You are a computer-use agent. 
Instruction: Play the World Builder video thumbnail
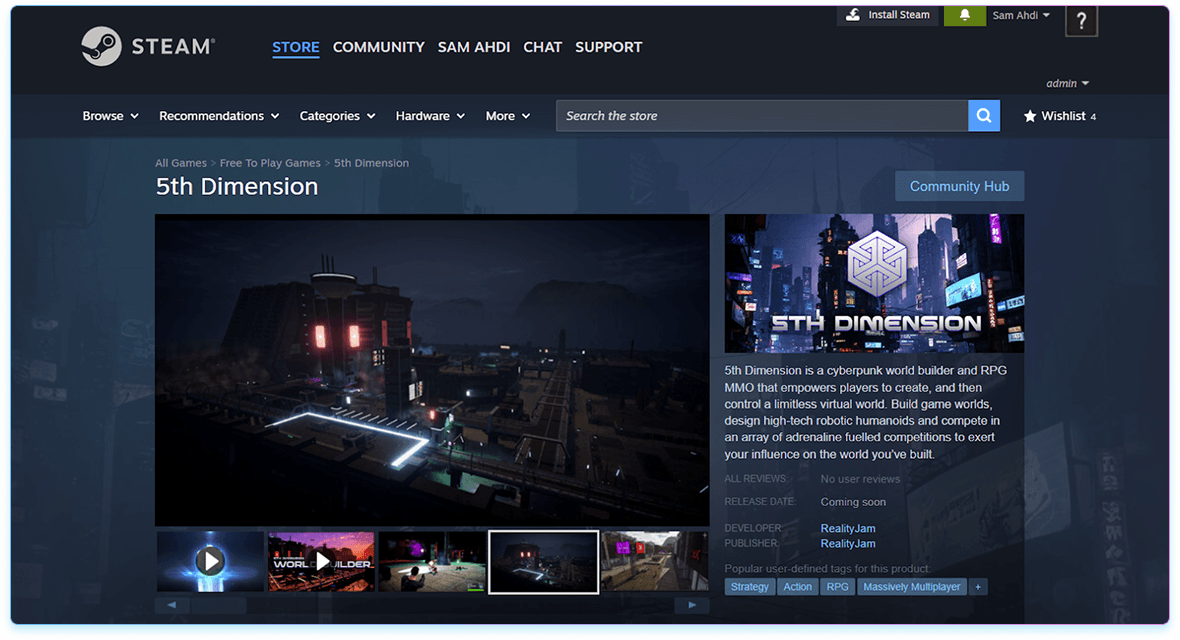coord(321,562)
